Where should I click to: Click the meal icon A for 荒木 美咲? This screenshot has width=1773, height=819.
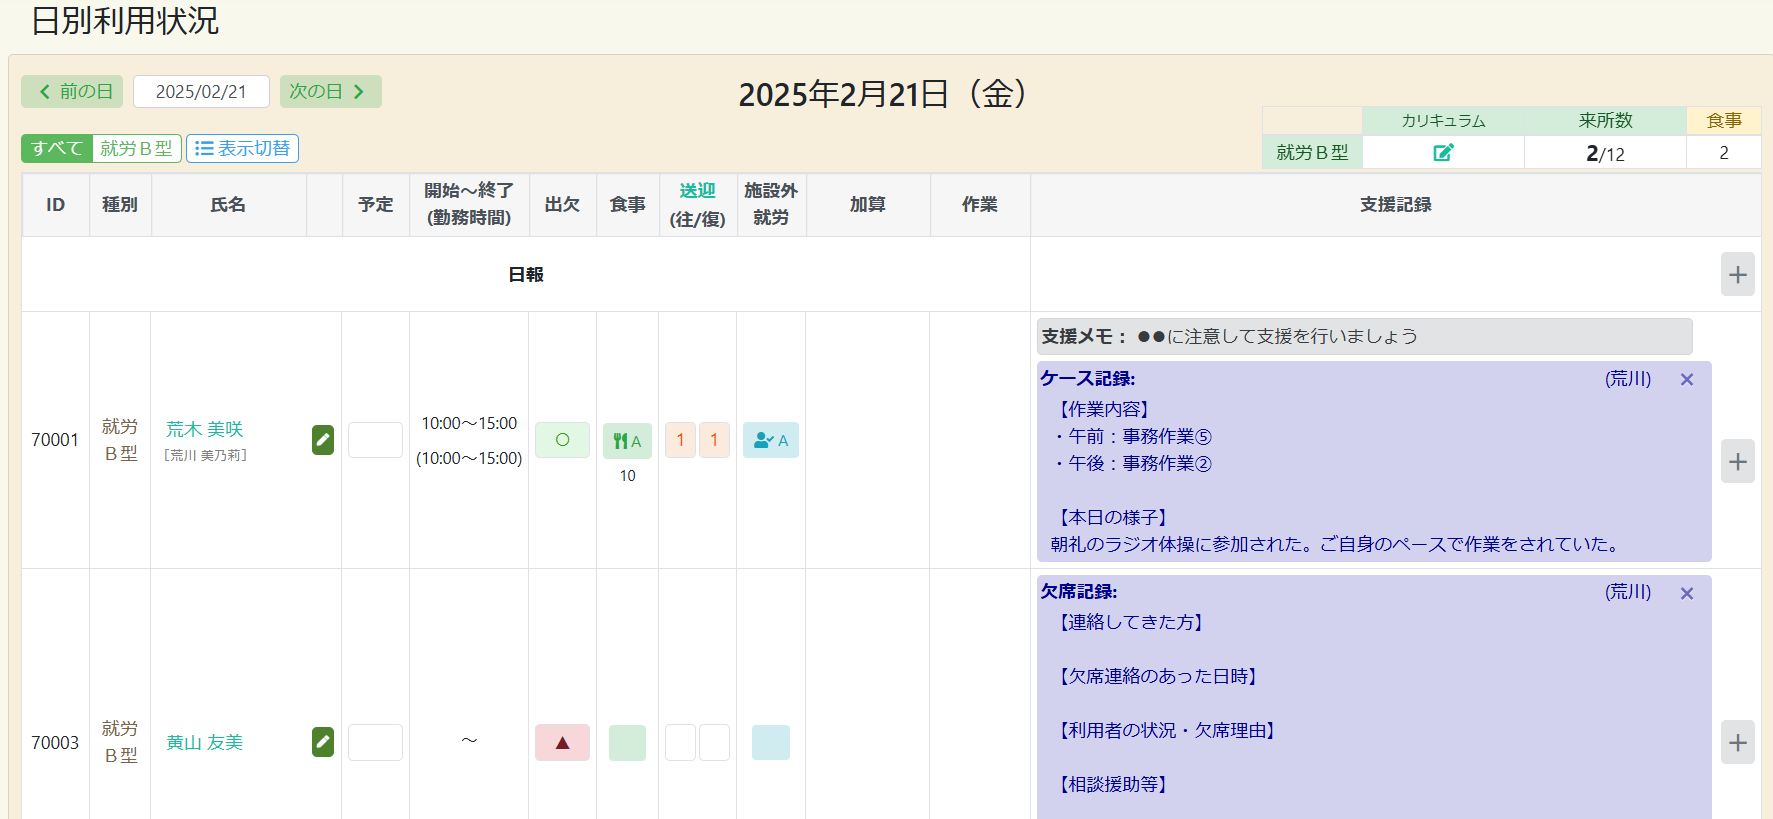click(x=627, y=441)
